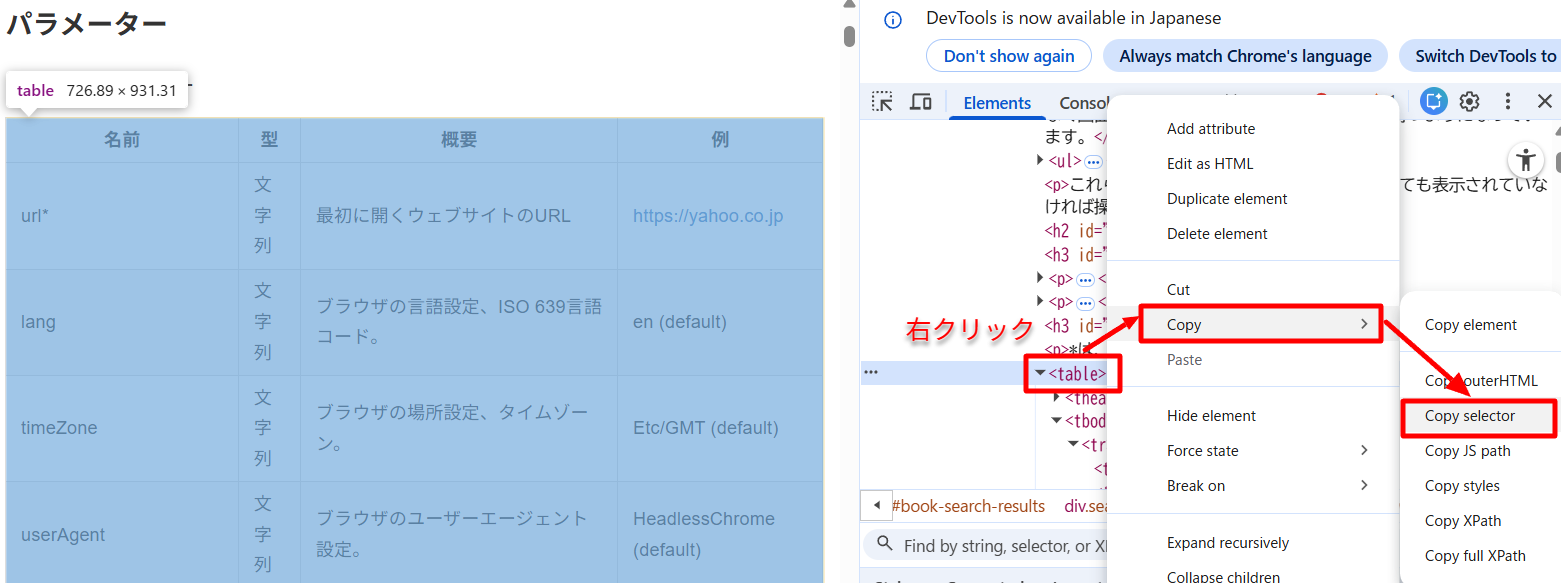Screen dimensions: 1561x583
Task: Open the https://yahoo.co.jp link
Action: [x=707, y=216]
